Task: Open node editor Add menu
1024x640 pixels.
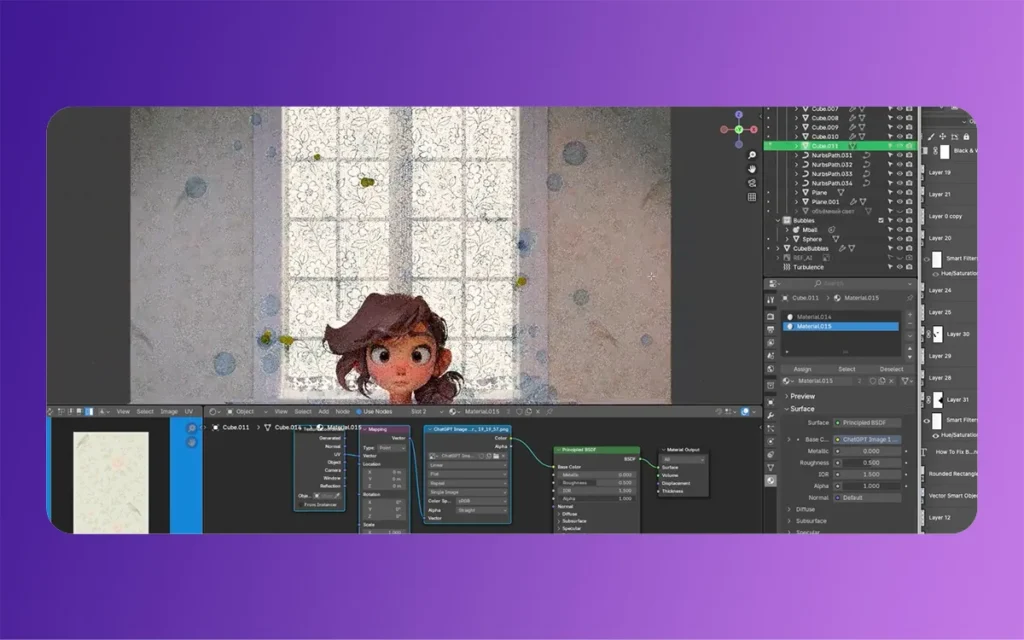Action: click(323, 411)
